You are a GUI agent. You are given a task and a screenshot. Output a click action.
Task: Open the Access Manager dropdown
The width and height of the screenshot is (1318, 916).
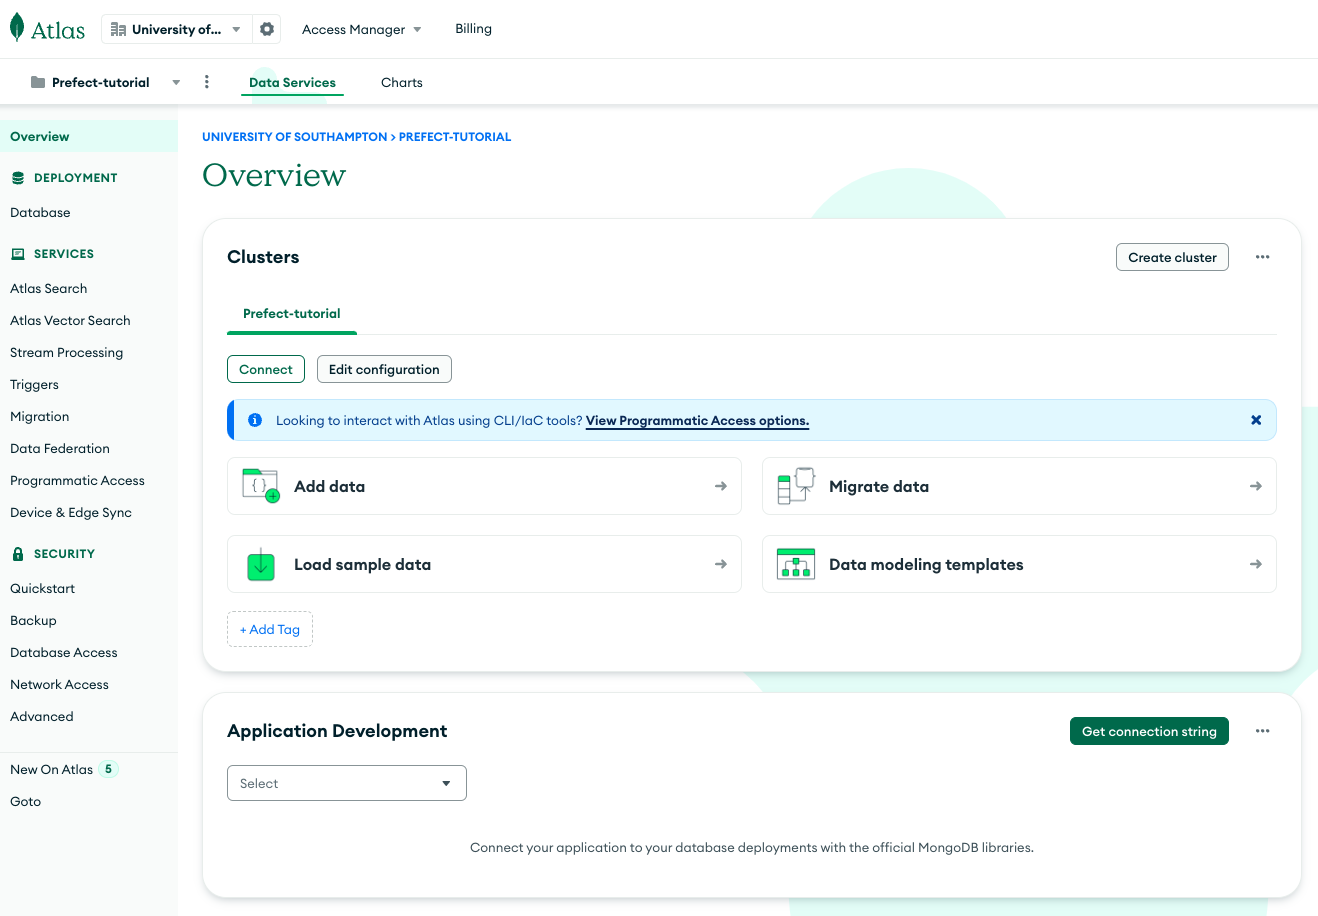(x=362, y=29)
